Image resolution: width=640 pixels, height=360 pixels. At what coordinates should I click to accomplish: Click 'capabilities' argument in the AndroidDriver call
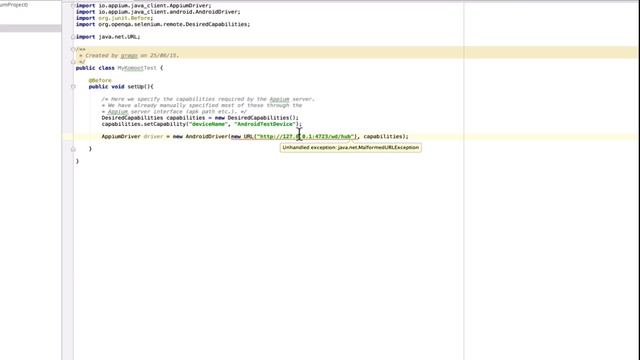coord(382,136)
